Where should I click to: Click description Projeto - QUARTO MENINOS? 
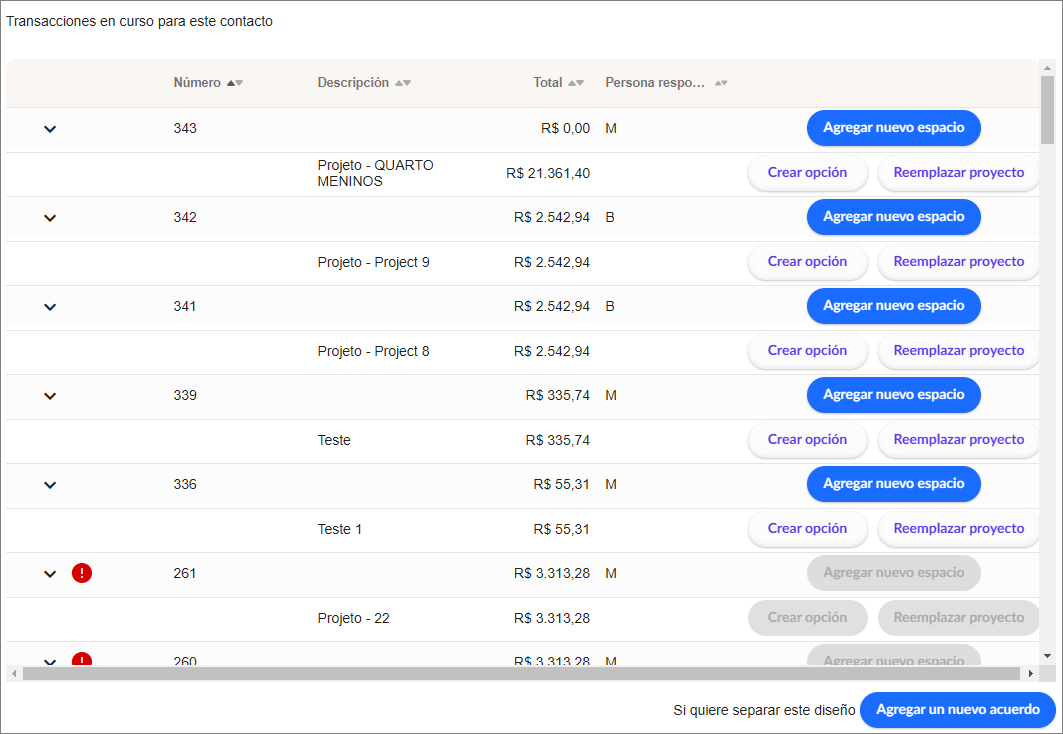(x=376, y=173)
